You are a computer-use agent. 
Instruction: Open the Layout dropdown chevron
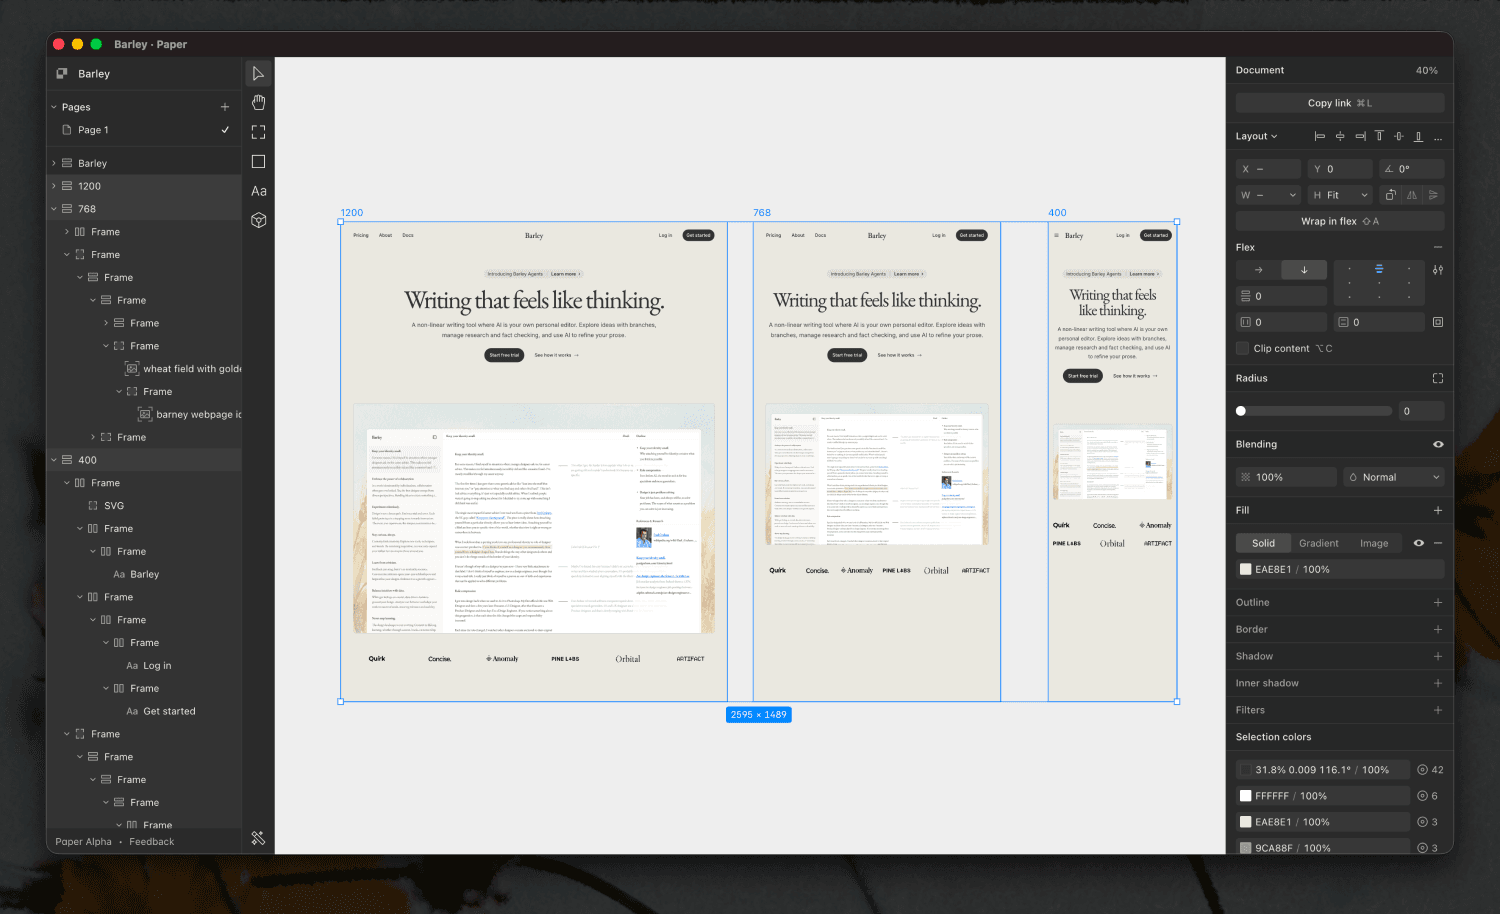[1275, 136]
